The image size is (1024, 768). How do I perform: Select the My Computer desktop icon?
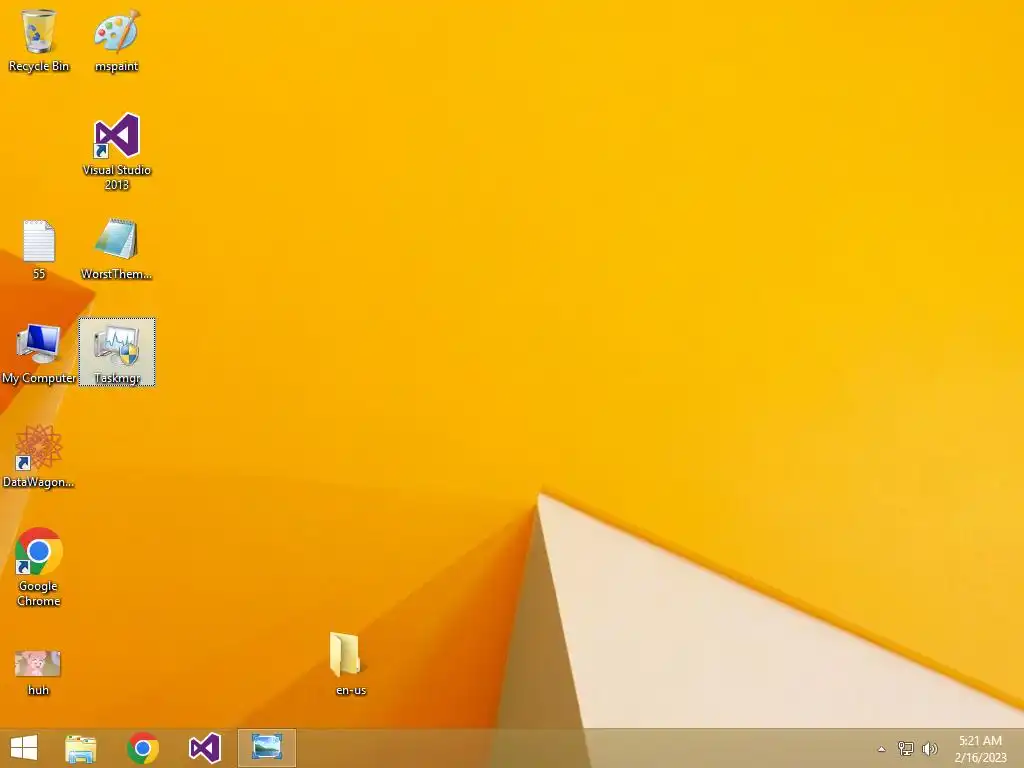[39, 353]
